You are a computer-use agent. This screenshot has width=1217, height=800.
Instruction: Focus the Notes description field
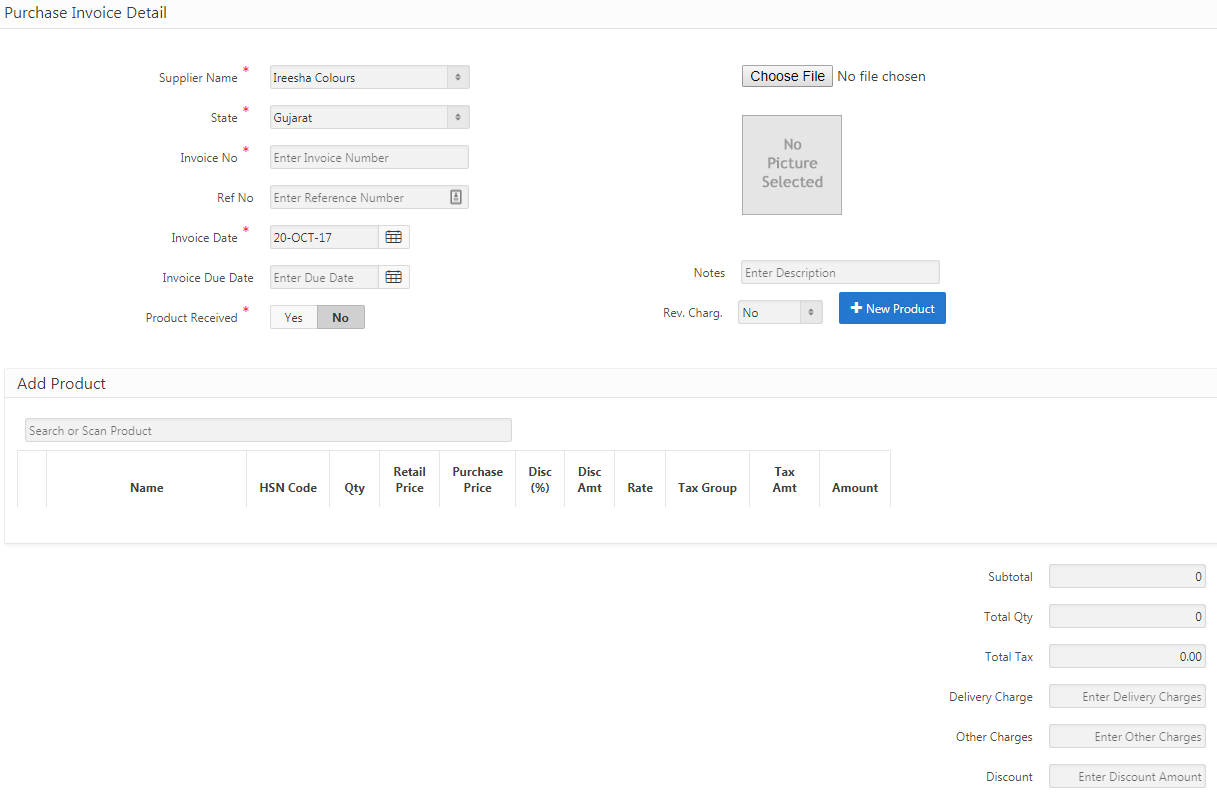(840, 272)
